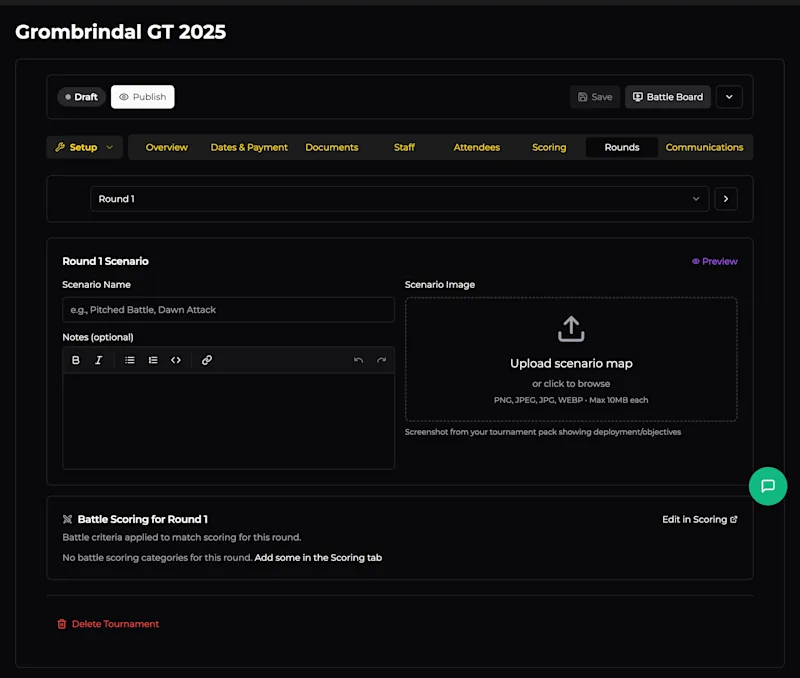Click Screenshot from your tournament pack hint
Viewport: 800px width, 678px height.
point(543,432)
